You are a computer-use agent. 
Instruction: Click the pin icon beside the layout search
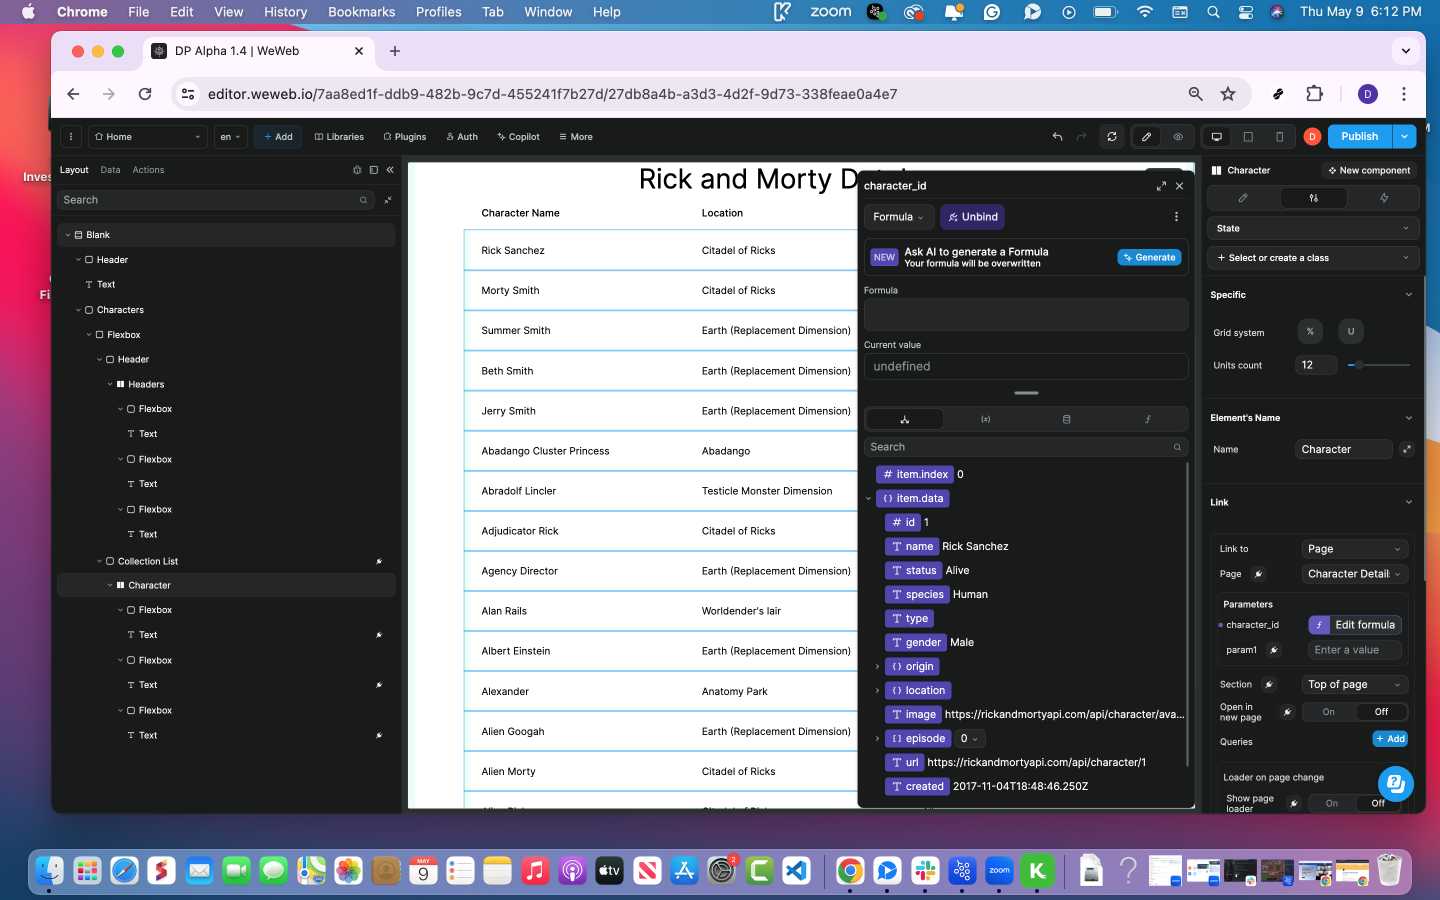[x=387, y=200]
